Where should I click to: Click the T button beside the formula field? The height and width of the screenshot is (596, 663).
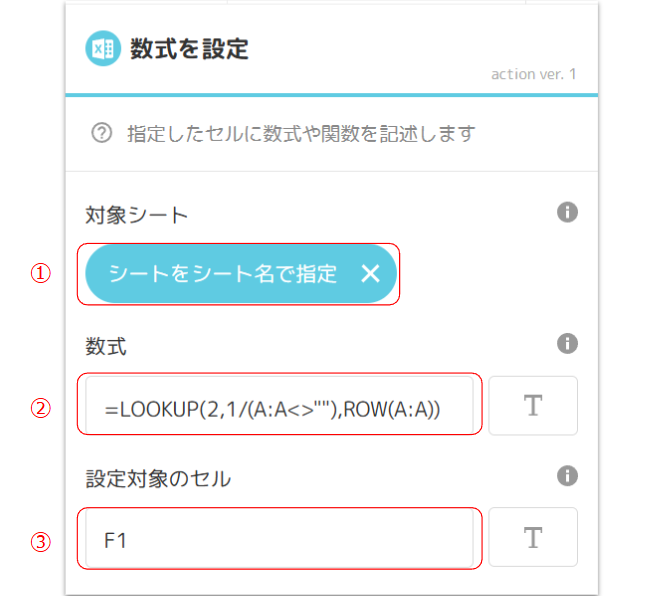point(533,406)
